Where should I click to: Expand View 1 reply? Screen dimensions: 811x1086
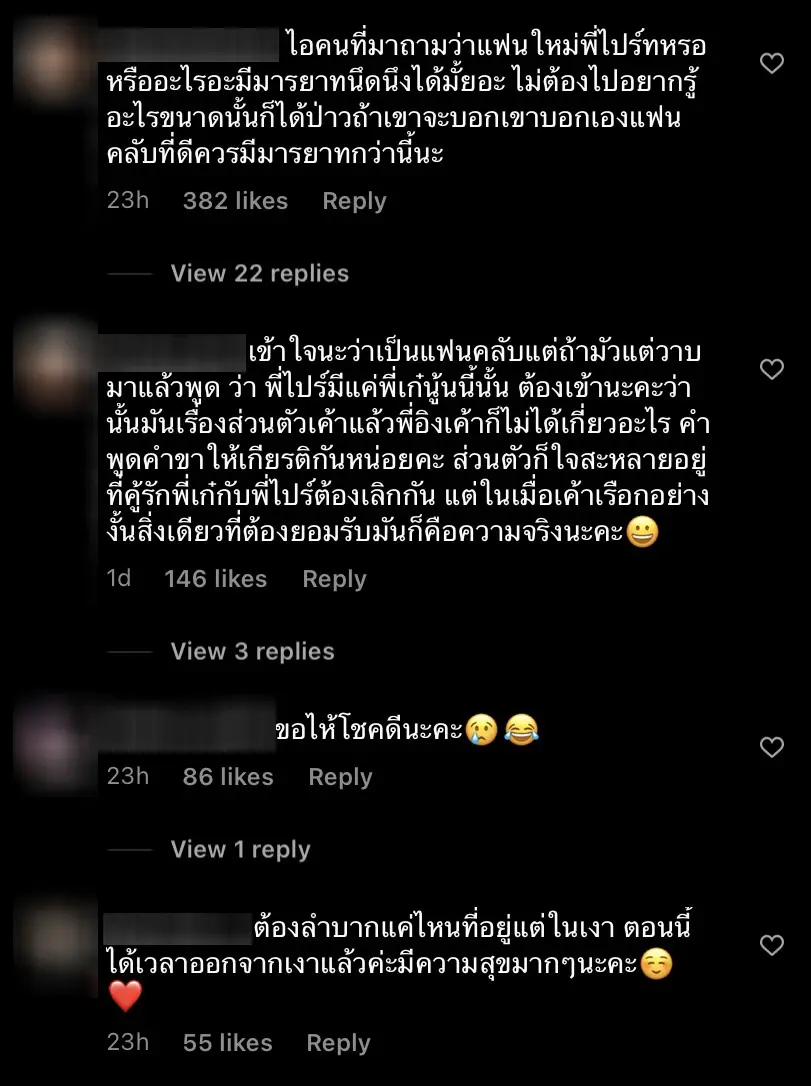pos(240,849)
